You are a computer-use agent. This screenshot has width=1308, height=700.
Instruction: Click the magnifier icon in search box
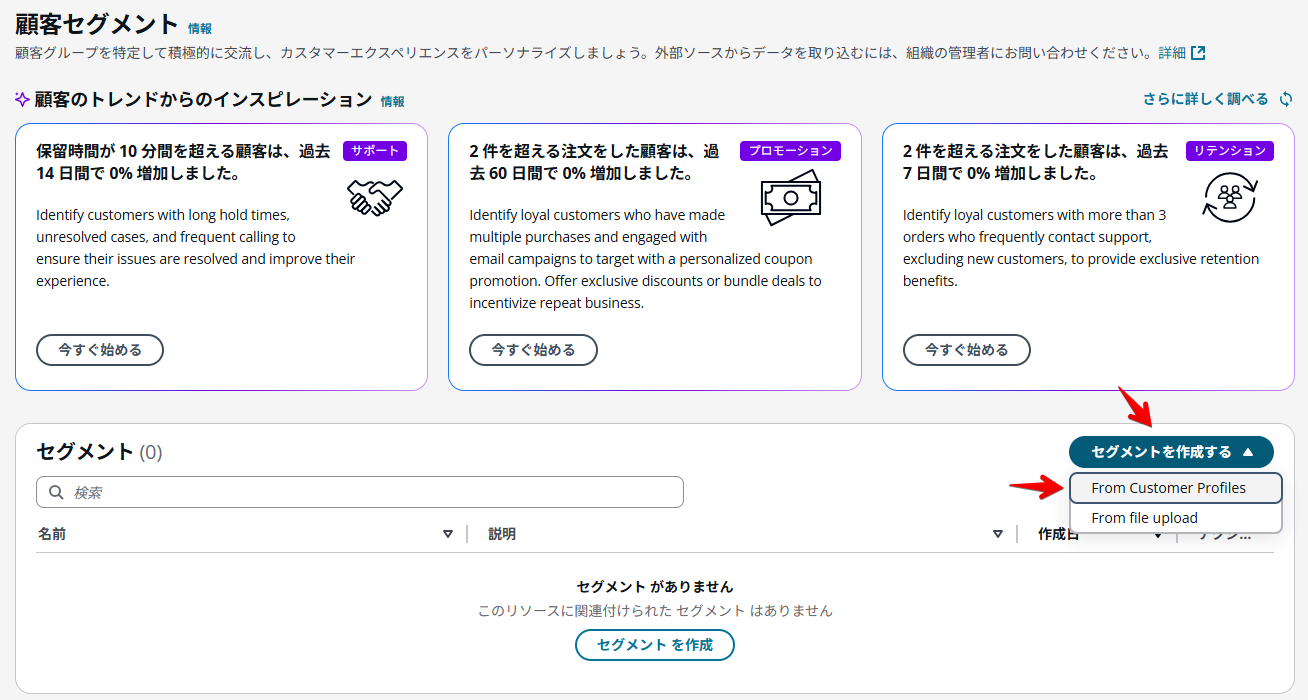[x=56, y=492]
